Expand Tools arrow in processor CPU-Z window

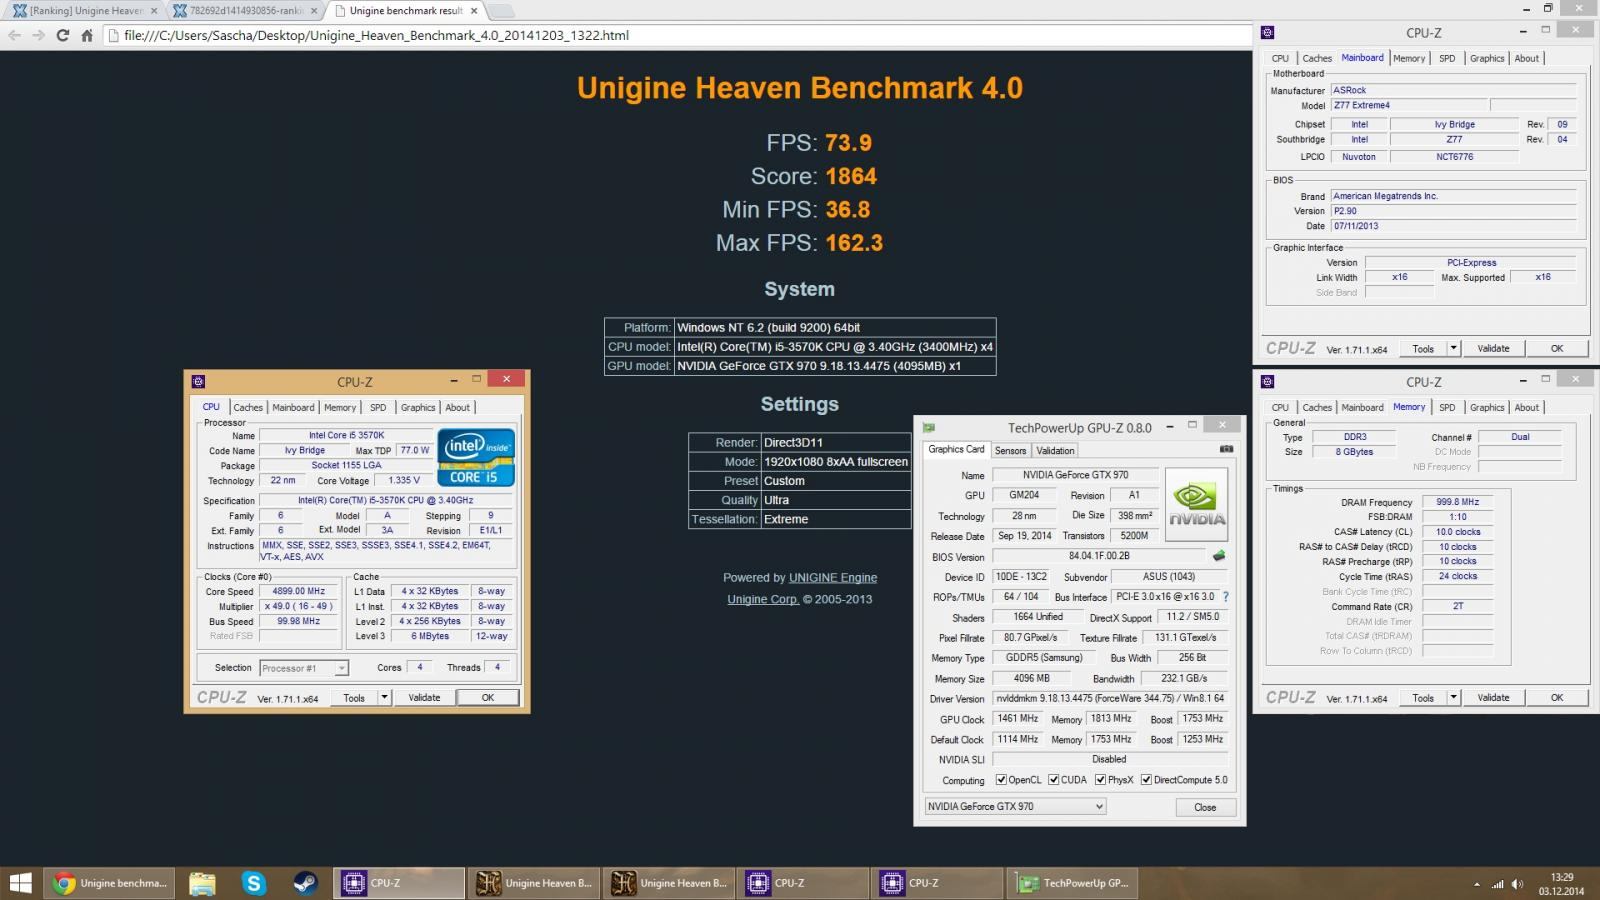click(384, 698)
